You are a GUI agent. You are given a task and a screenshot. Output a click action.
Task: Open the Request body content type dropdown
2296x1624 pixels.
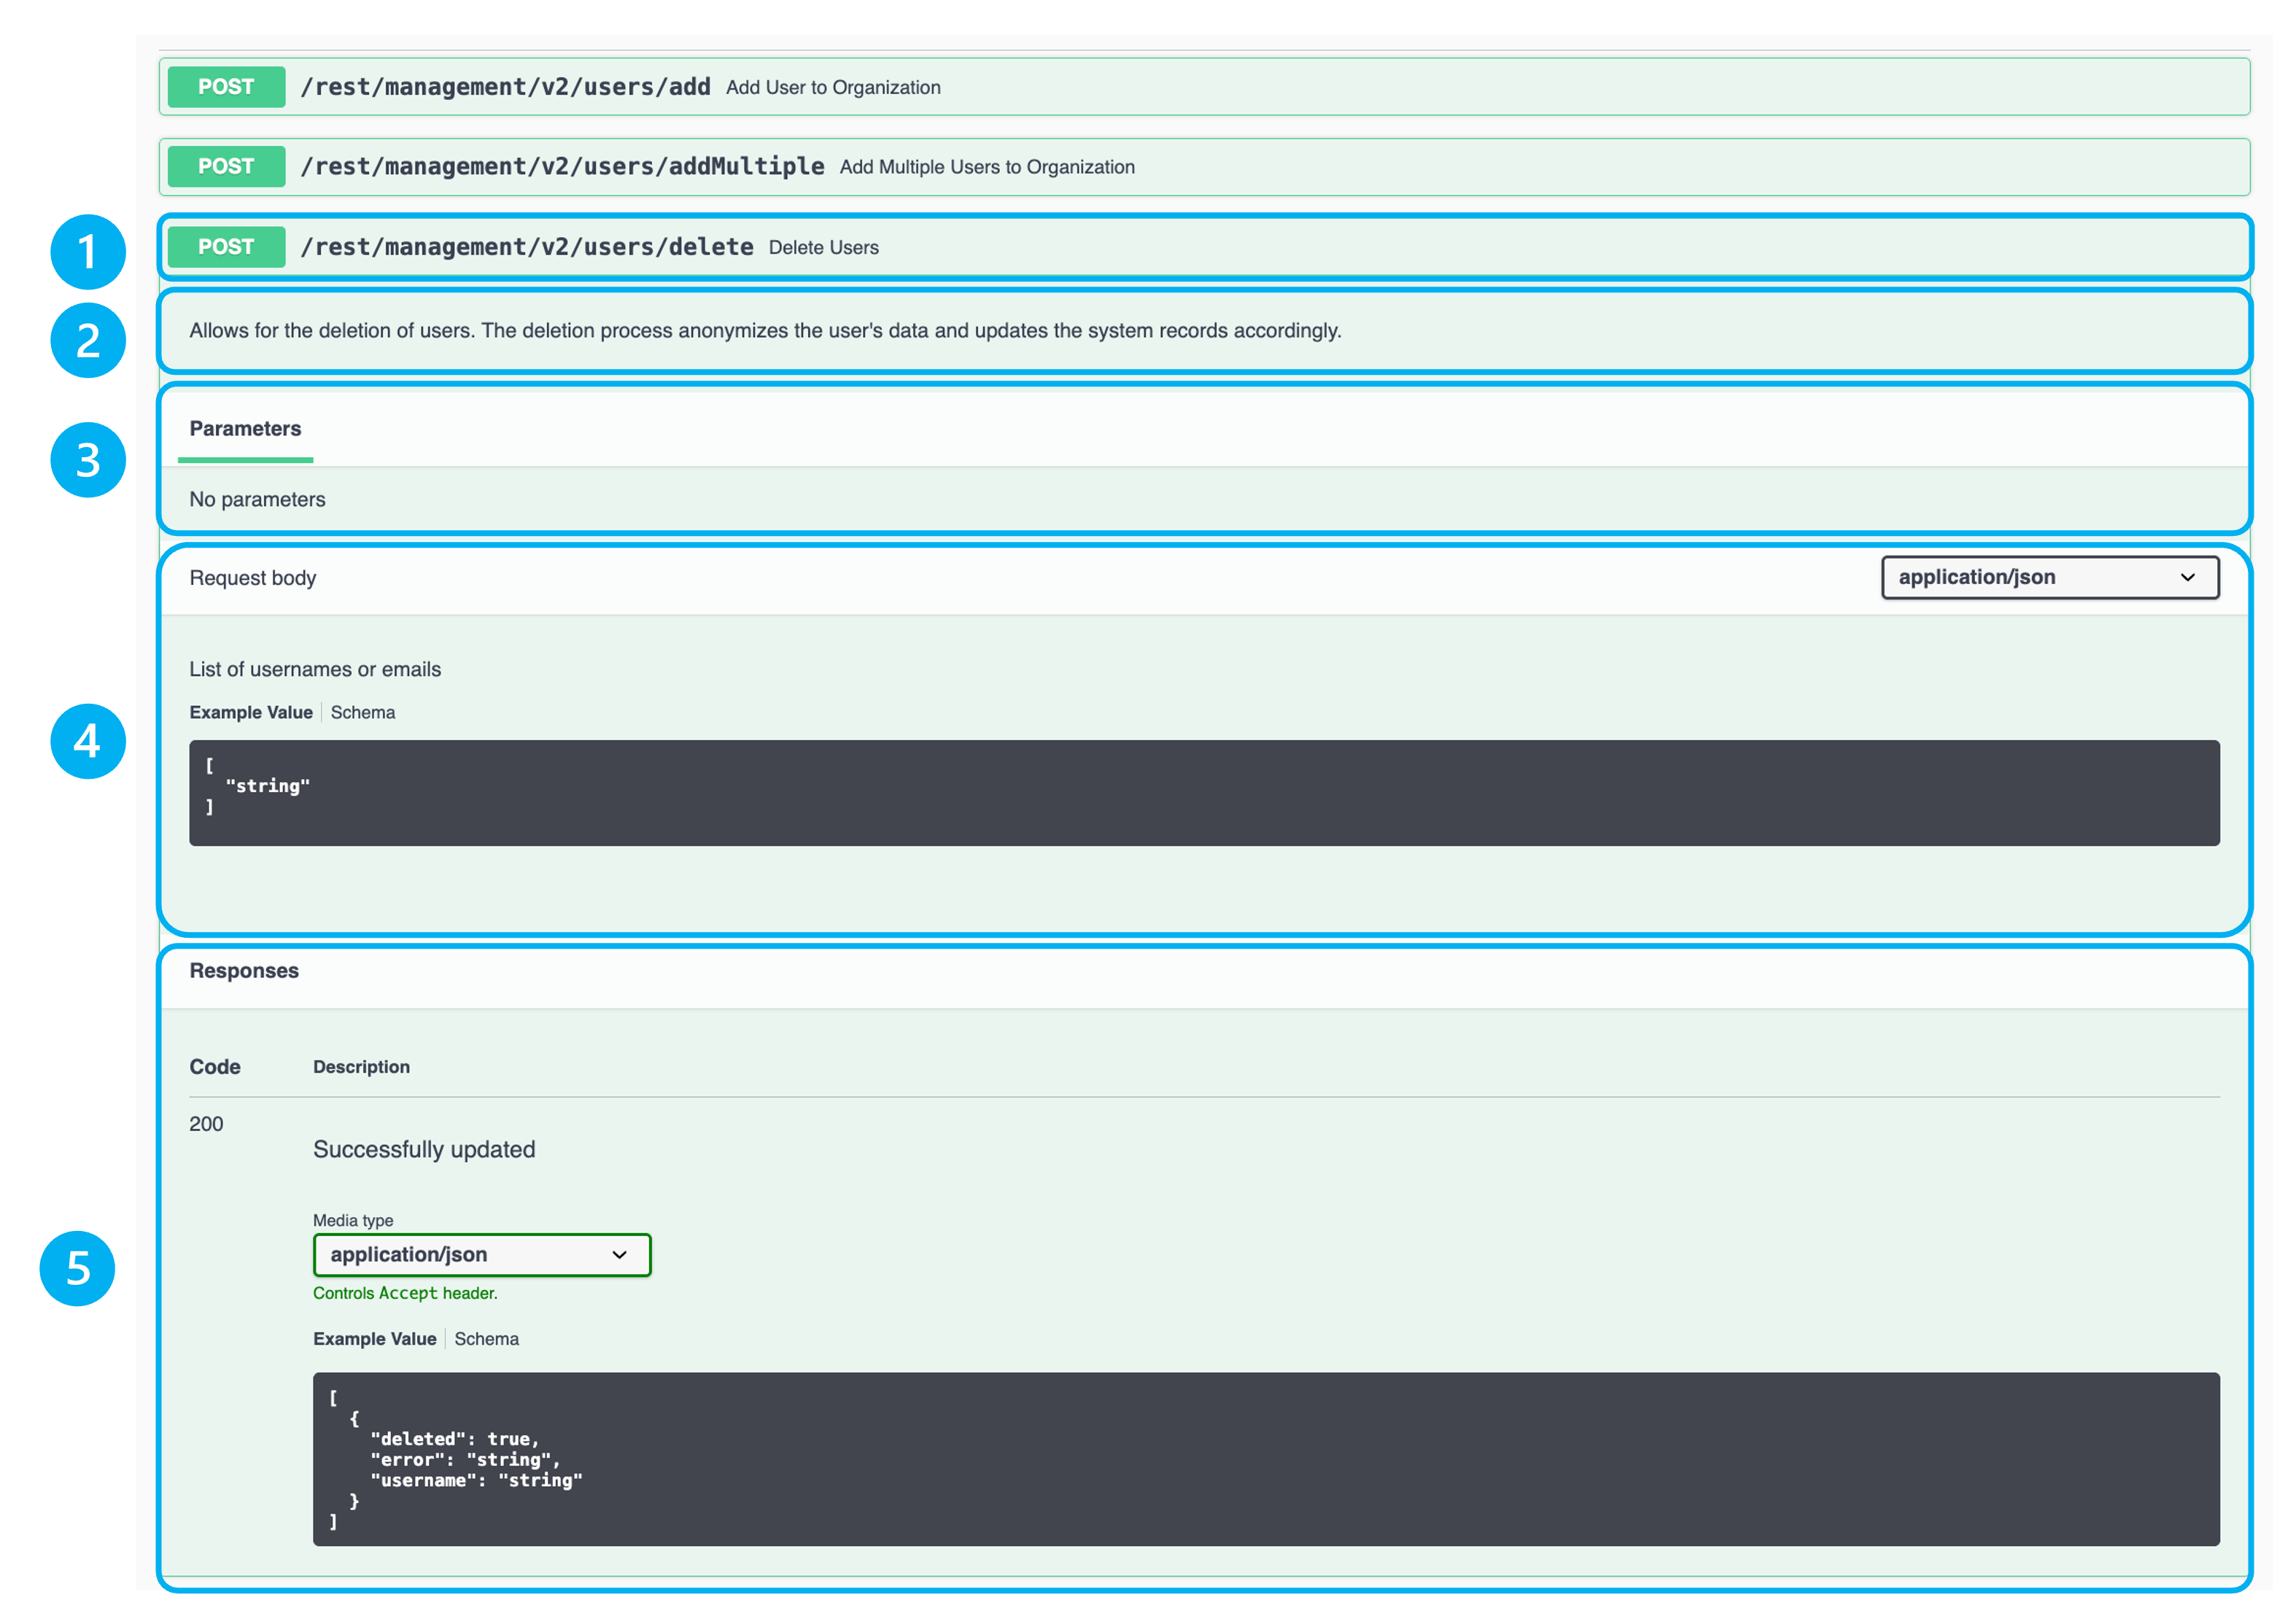click(x=2049, y=578)
